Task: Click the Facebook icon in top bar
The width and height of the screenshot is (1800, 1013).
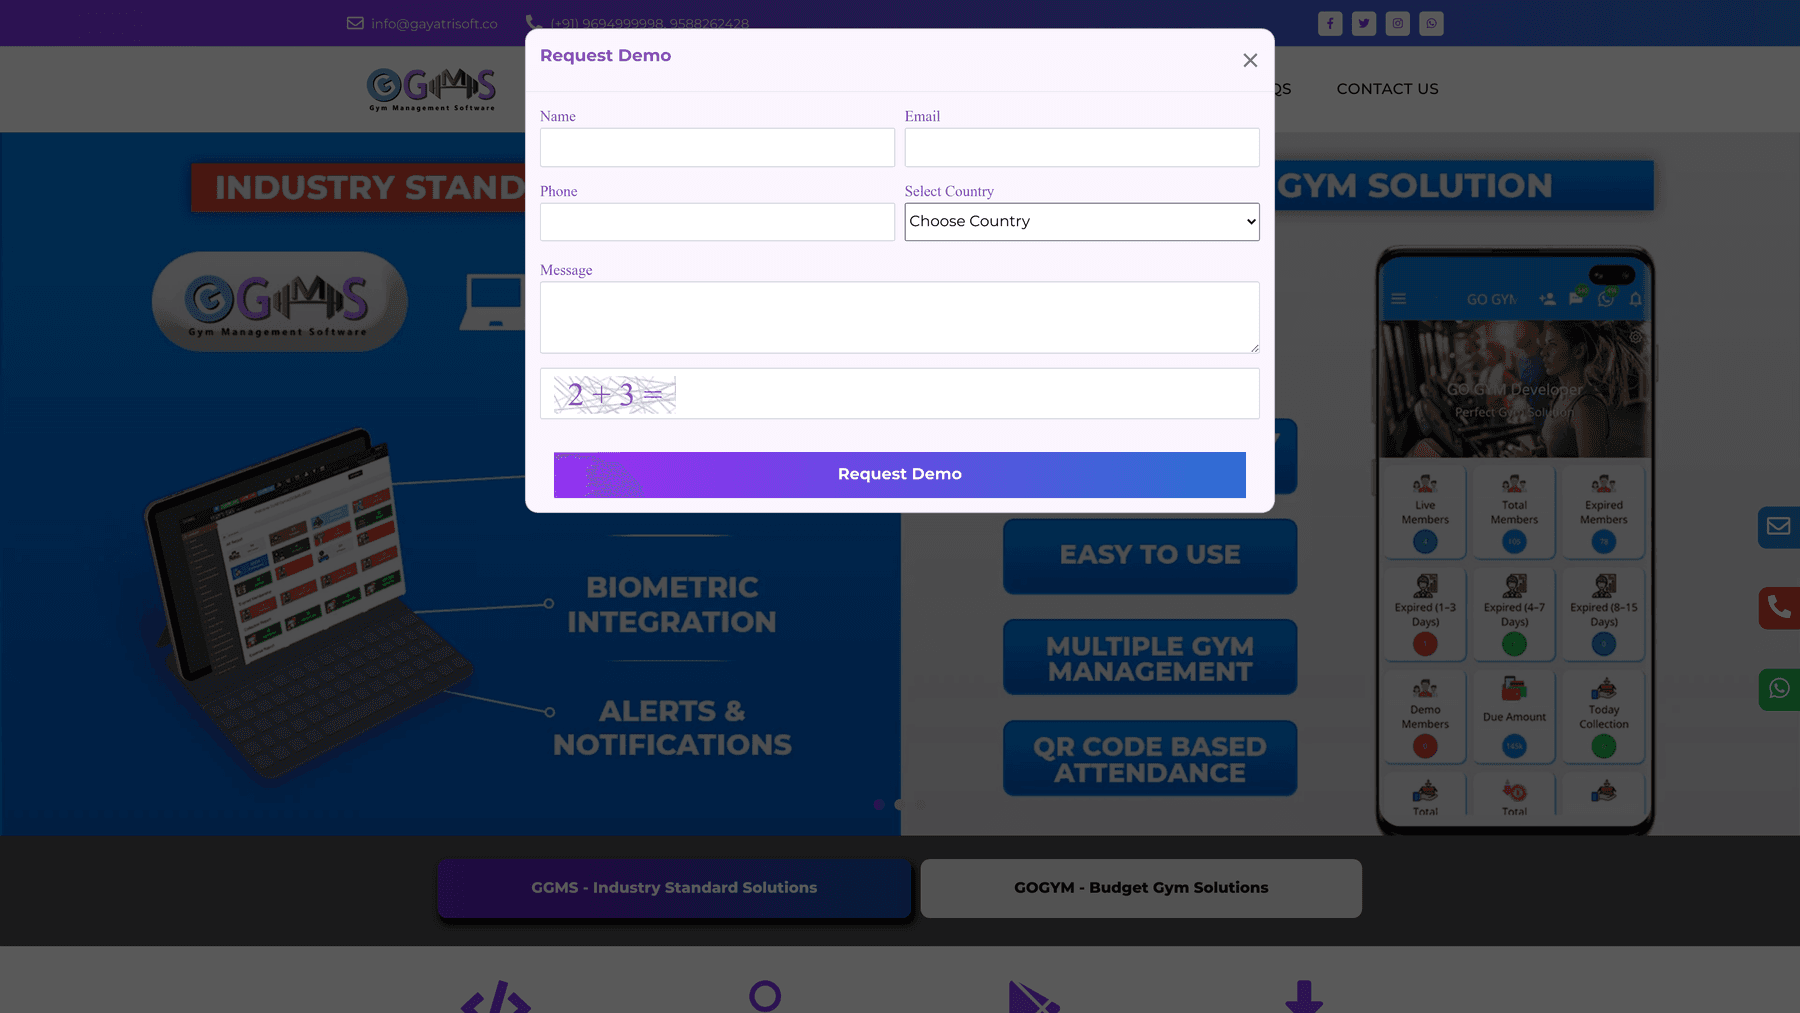Action: pyautogui.click(x=1330, y=24)
